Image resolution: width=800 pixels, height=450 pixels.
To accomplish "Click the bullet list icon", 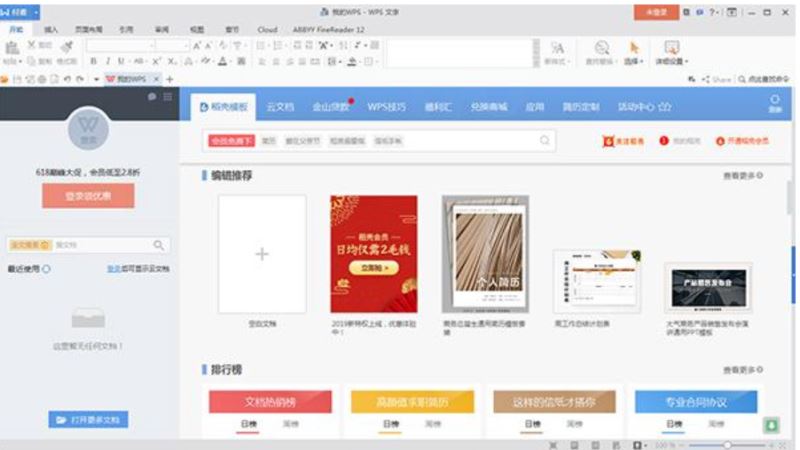I will tap(261, 46).
